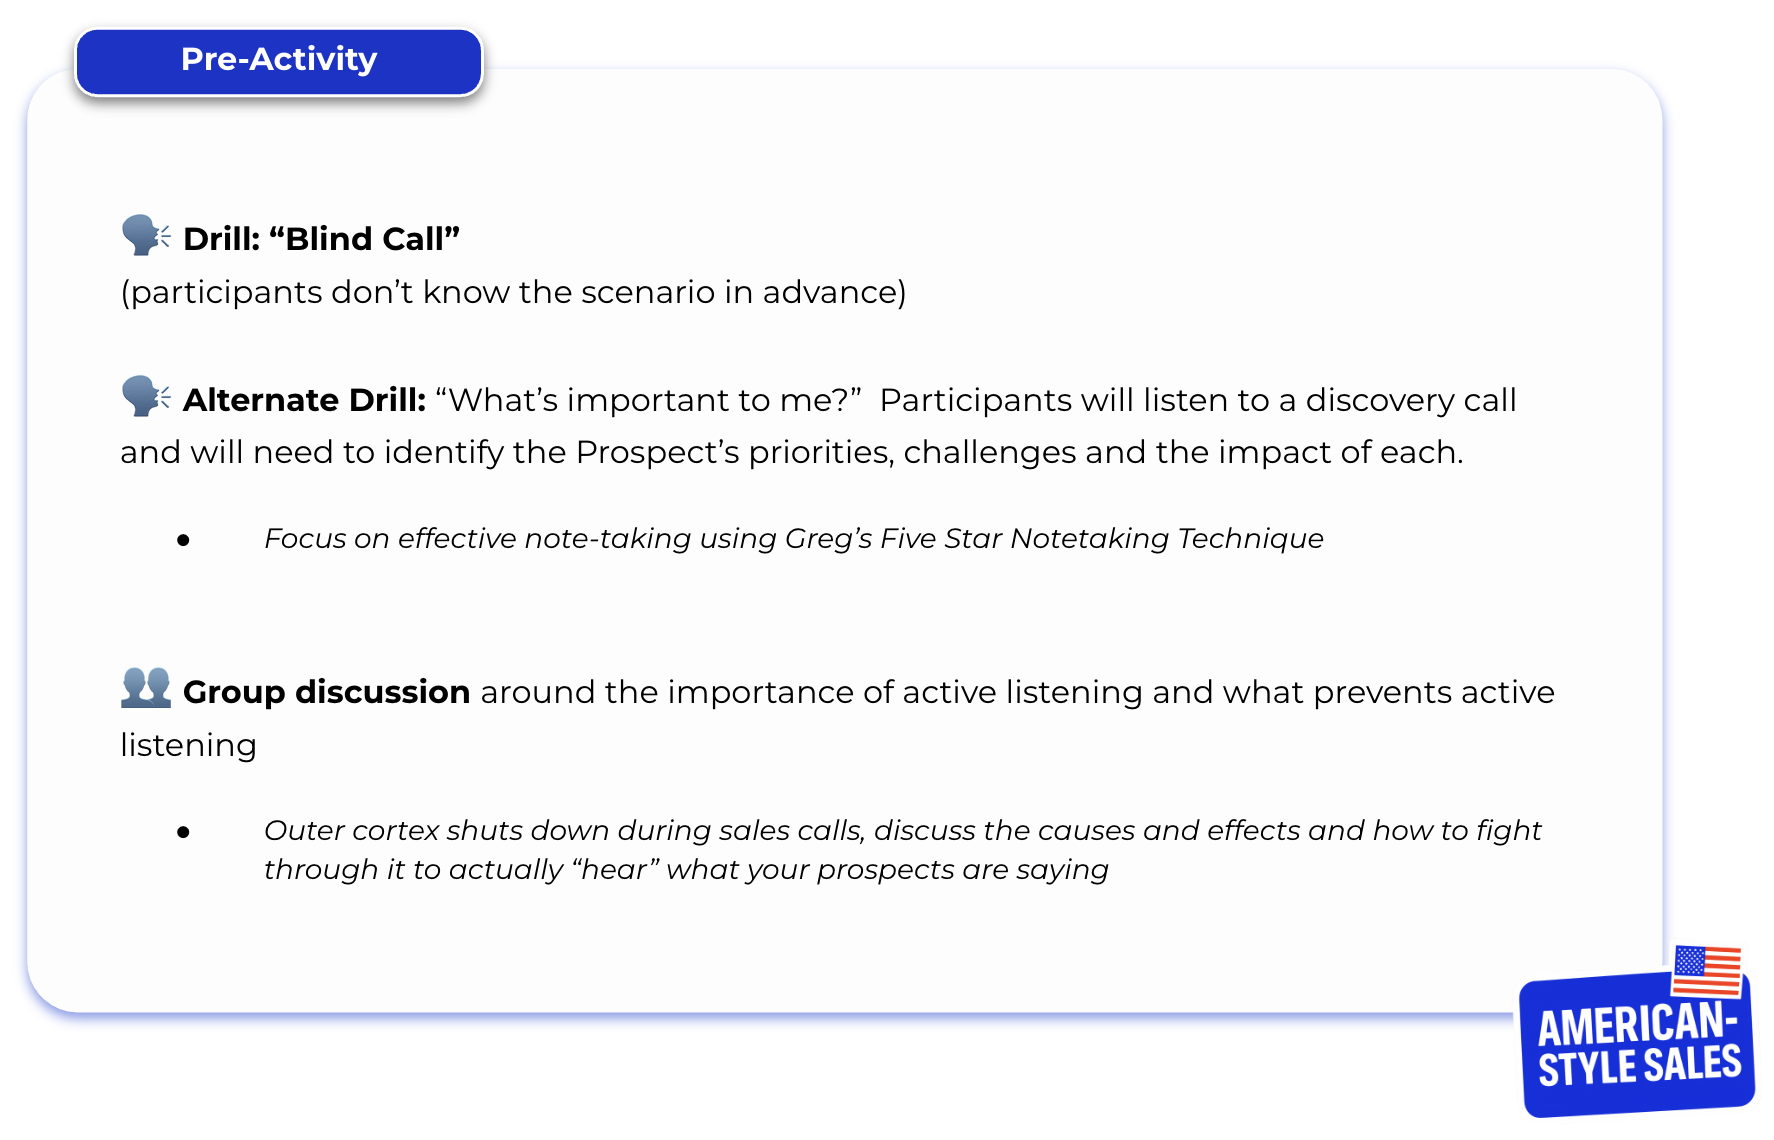The image size is (1774, 1140).
Task: Click the American flag in the logo
Action: coord(1707,970)
